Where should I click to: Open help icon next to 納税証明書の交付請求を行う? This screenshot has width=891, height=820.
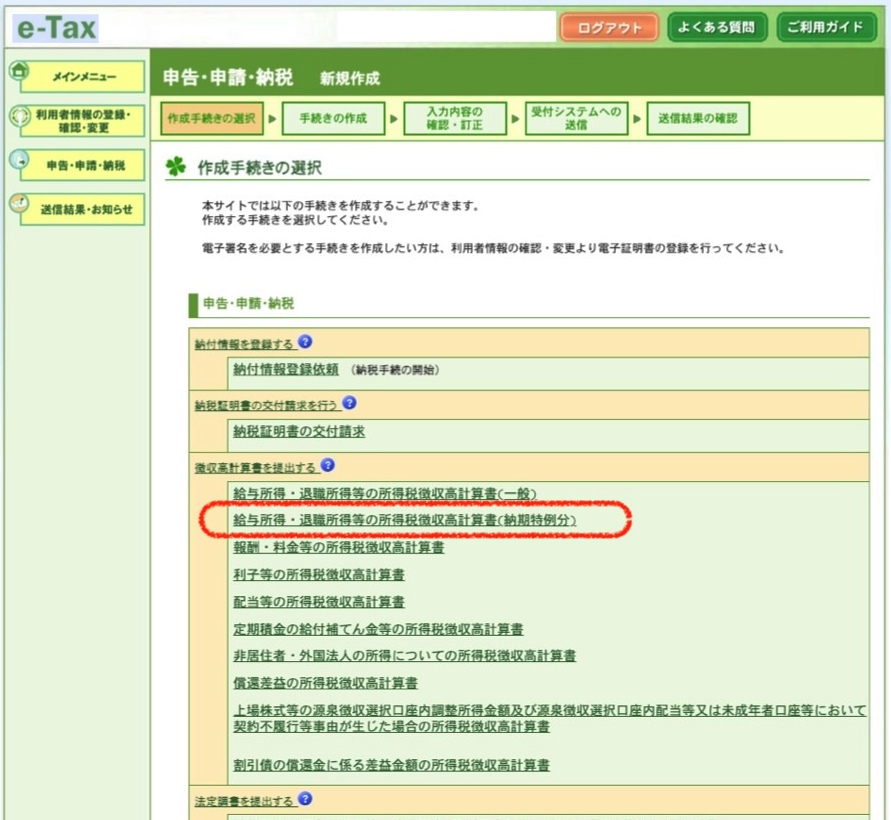click(x=349, y=403)
